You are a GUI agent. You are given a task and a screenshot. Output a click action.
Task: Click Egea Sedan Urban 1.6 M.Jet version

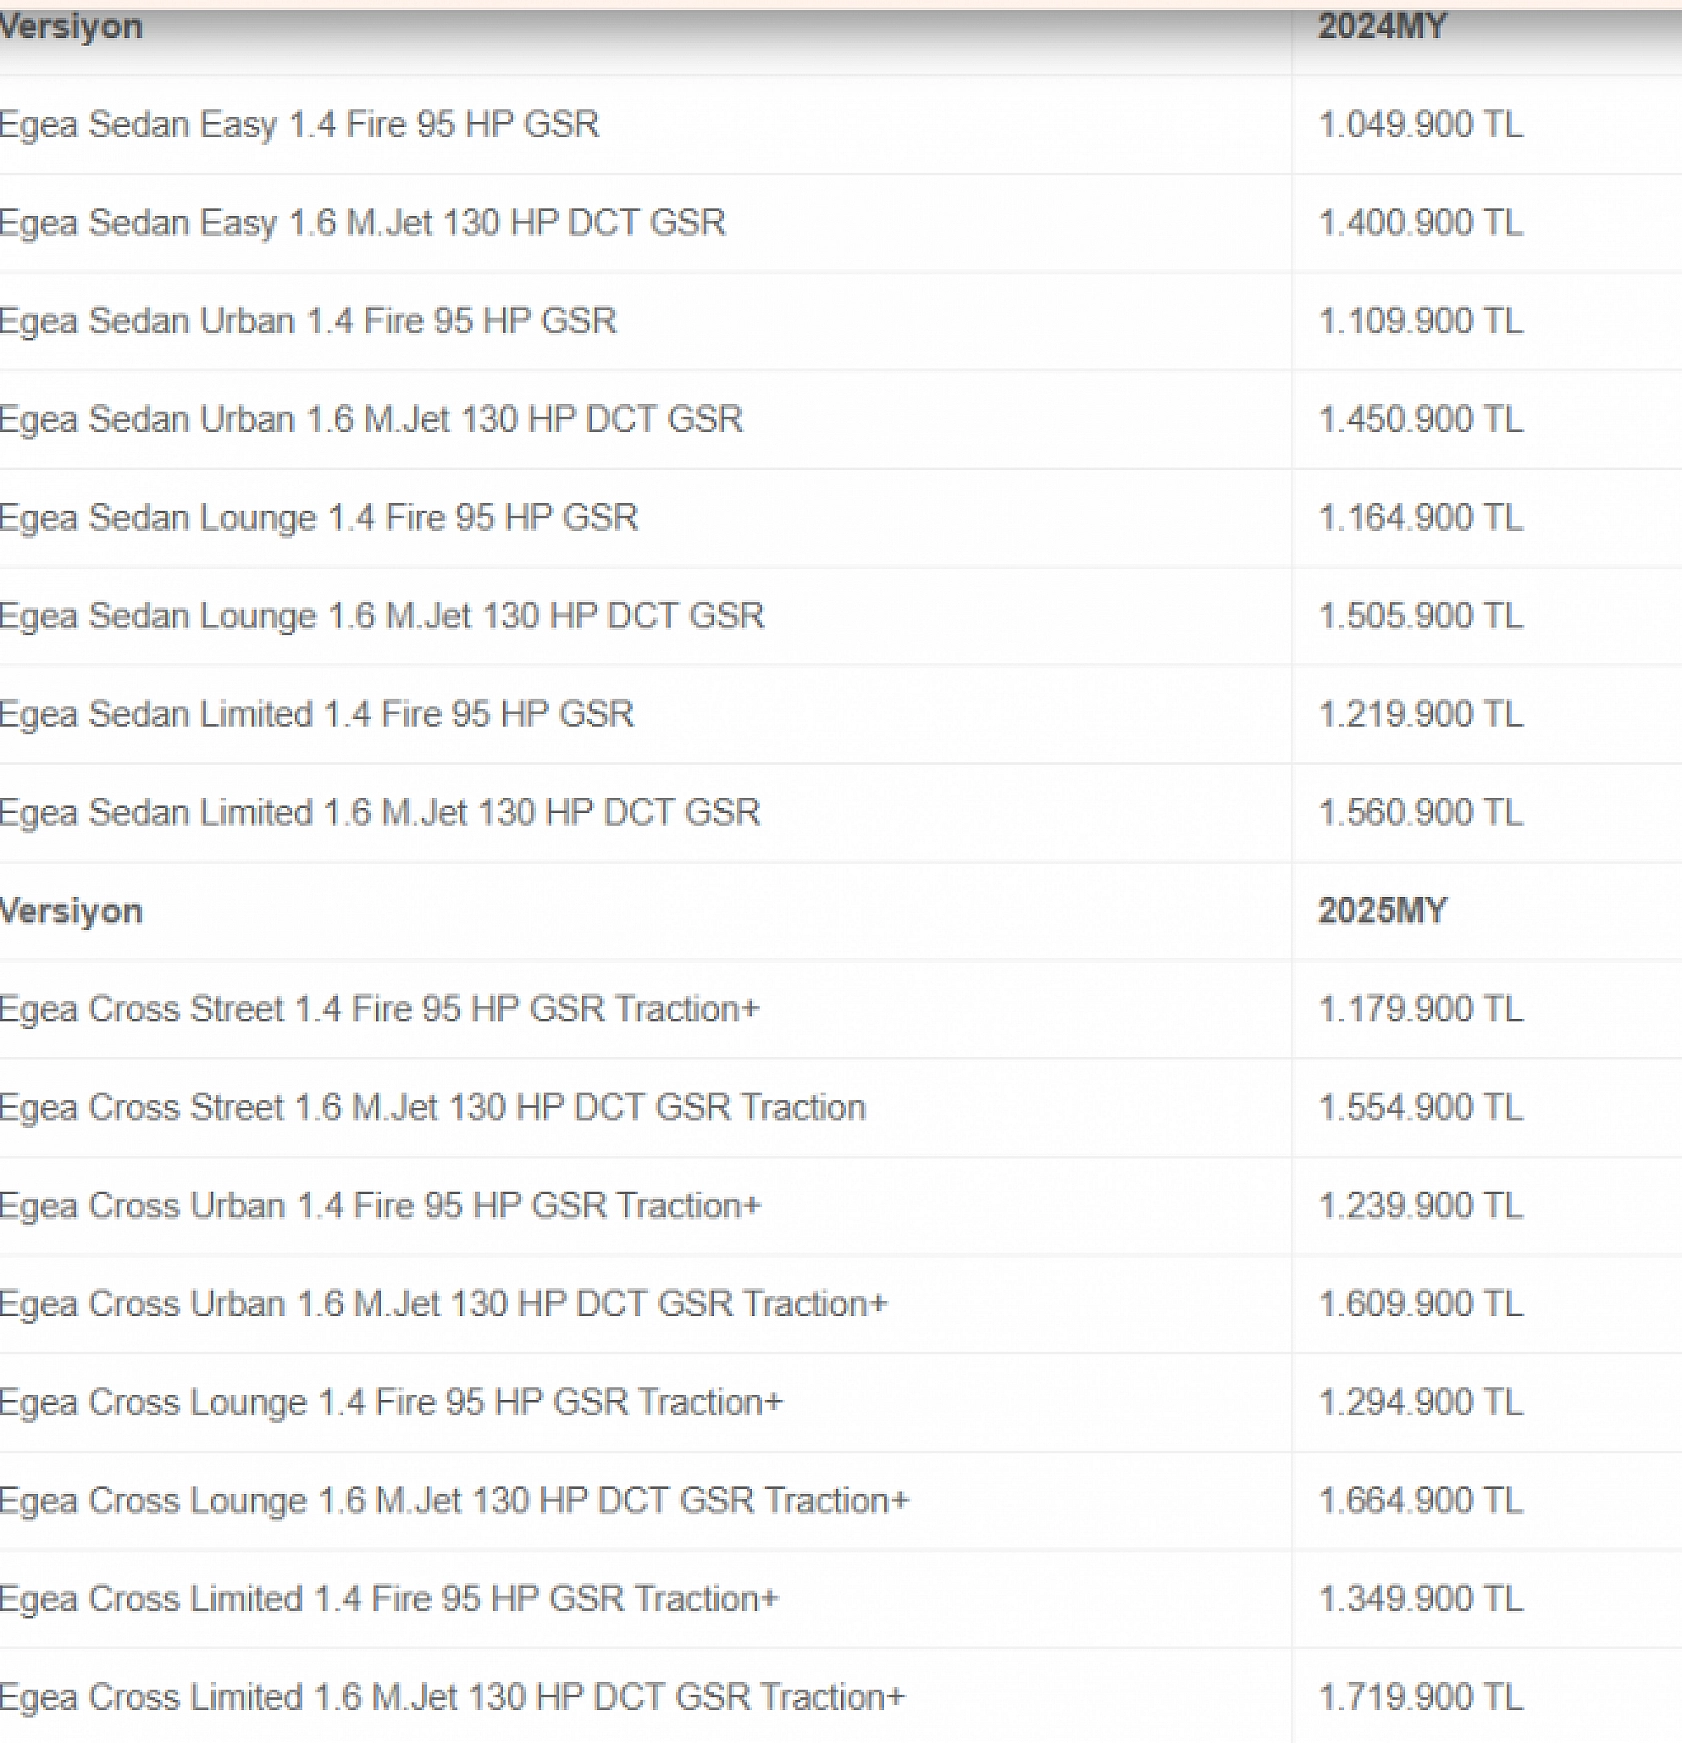click(x=371, y=419)
